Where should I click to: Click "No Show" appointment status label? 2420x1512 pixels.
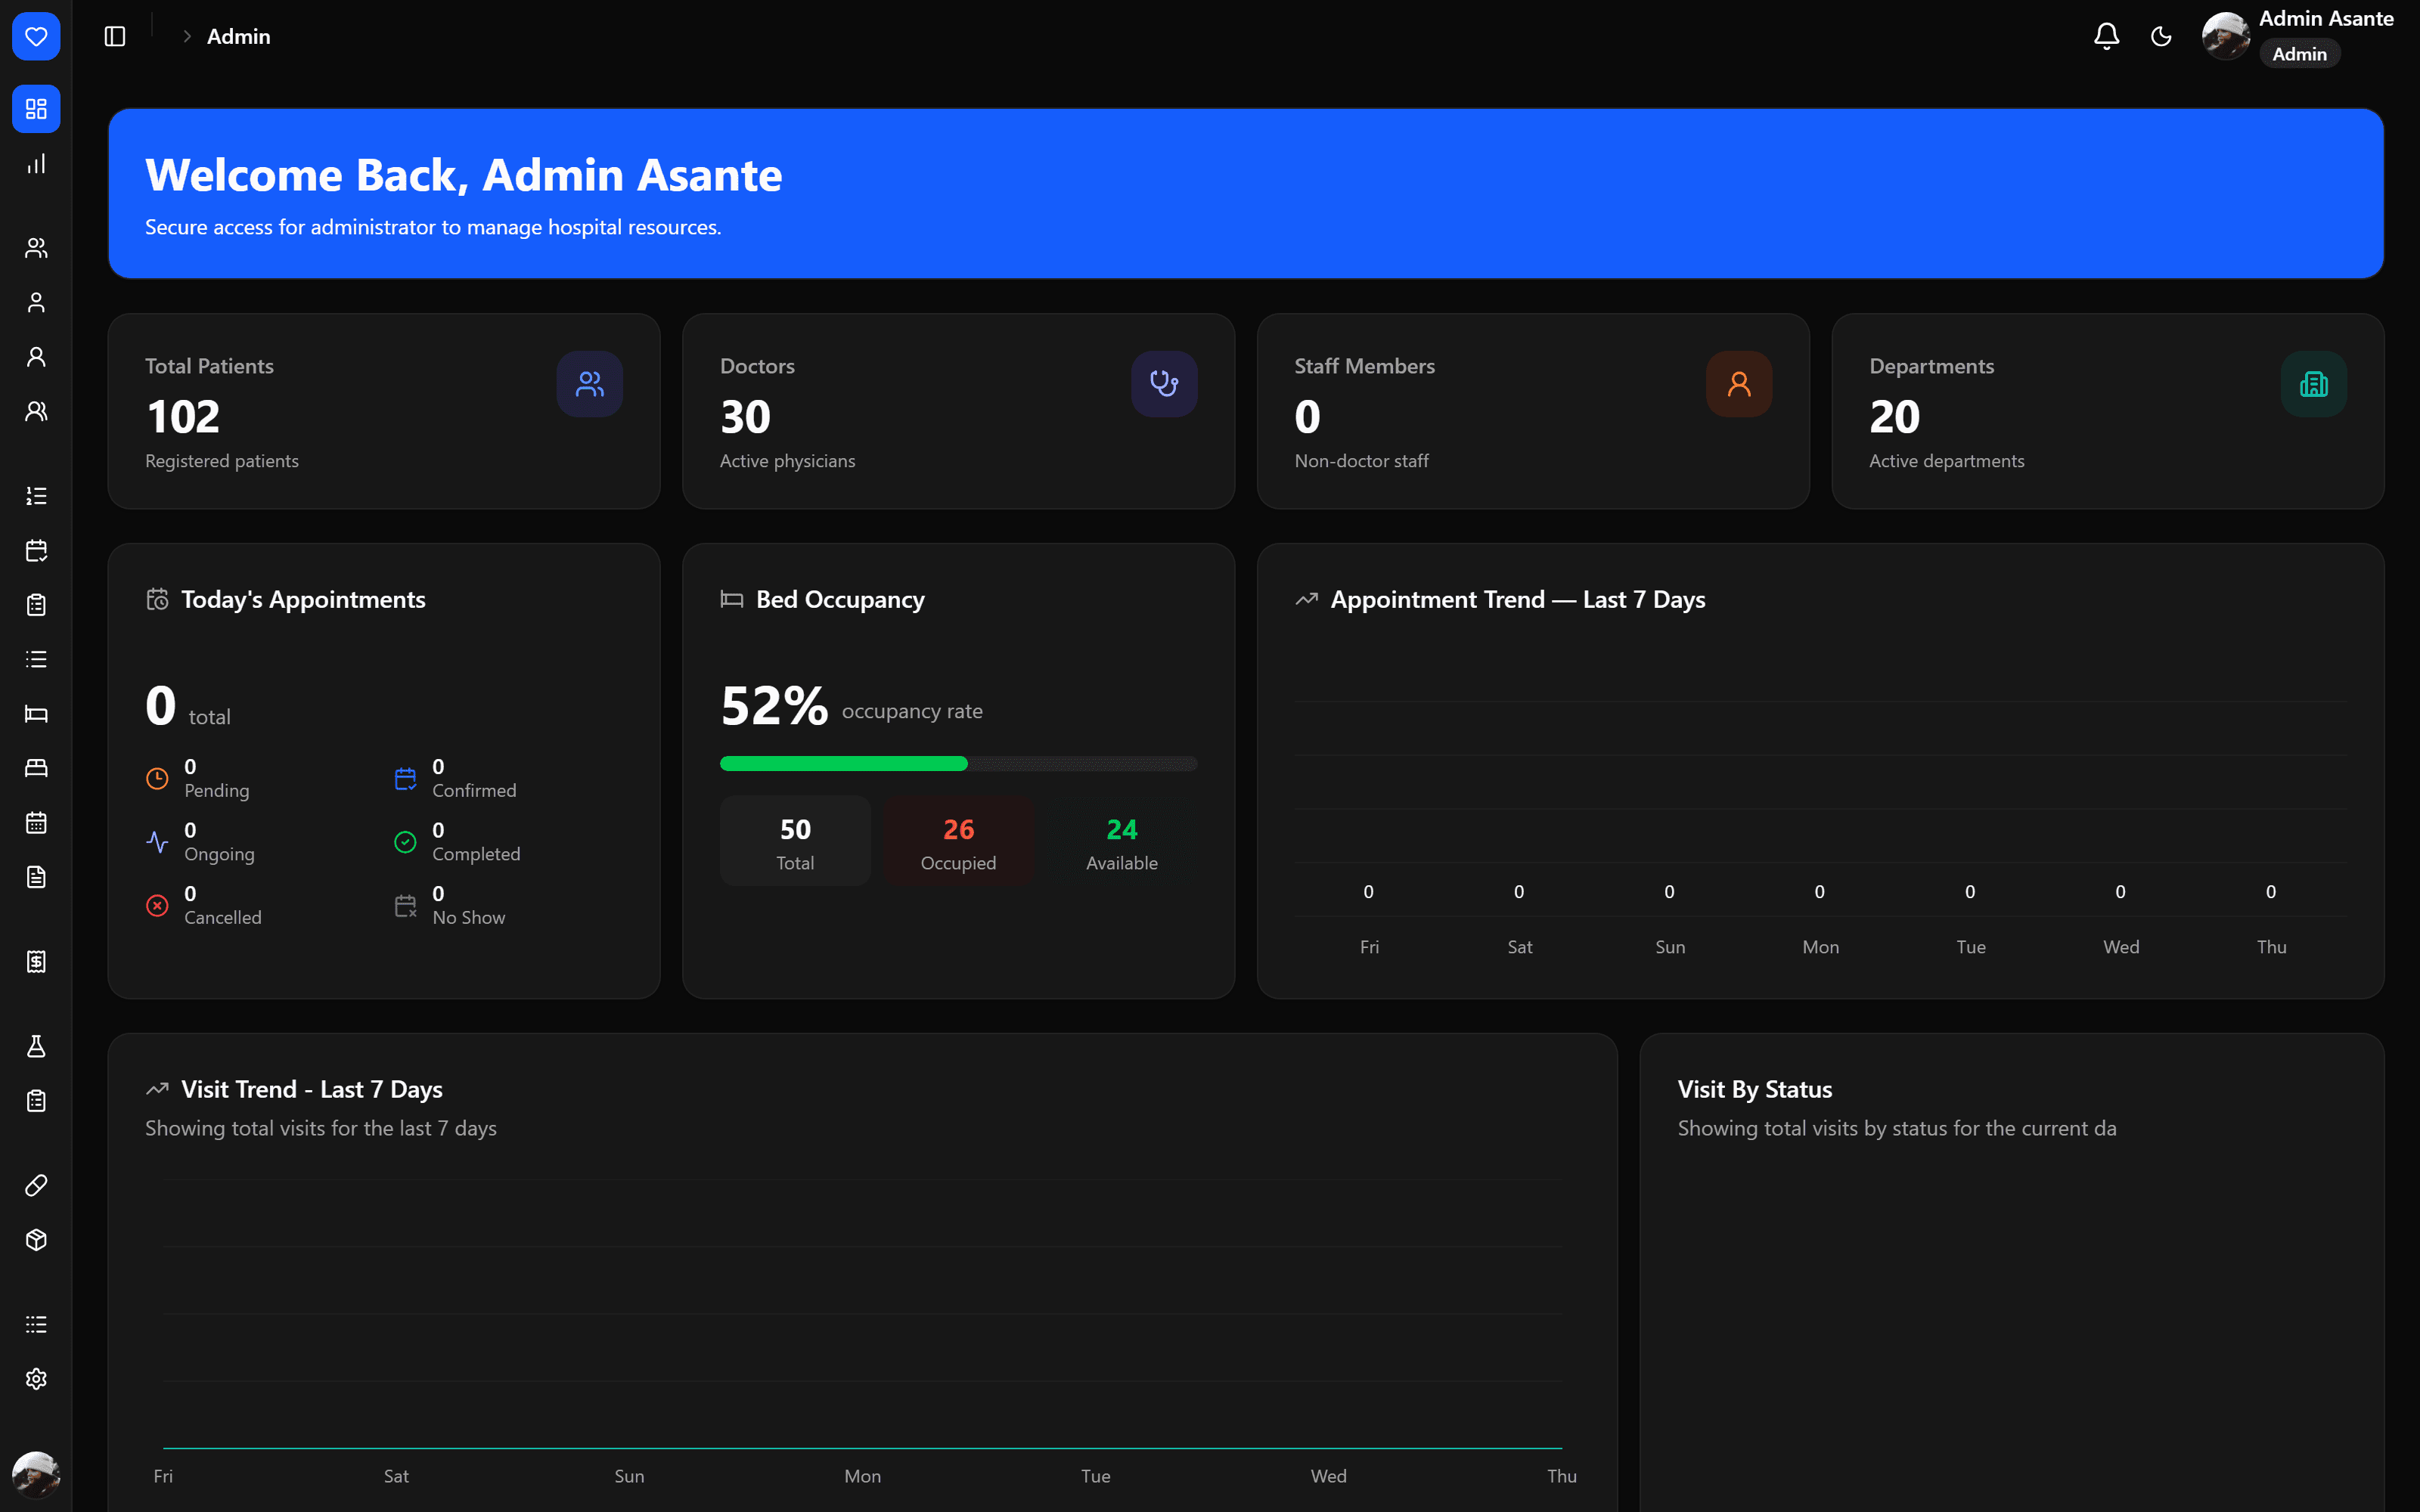[x=468, y=917]
